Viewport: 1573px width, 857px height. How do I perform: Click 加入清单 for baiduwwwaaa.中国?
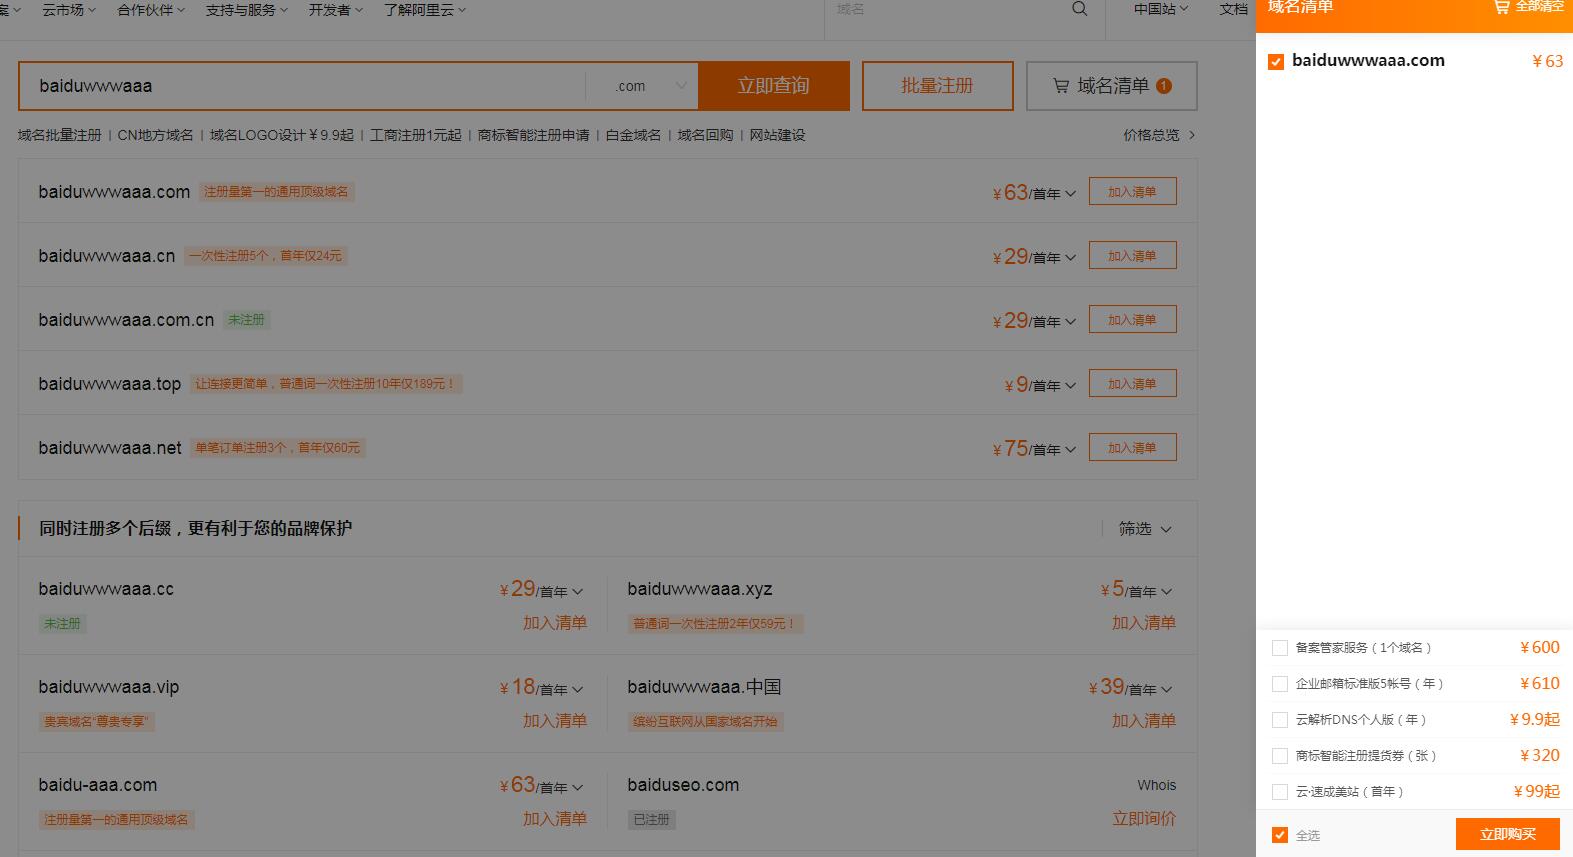coord(1144,721)
